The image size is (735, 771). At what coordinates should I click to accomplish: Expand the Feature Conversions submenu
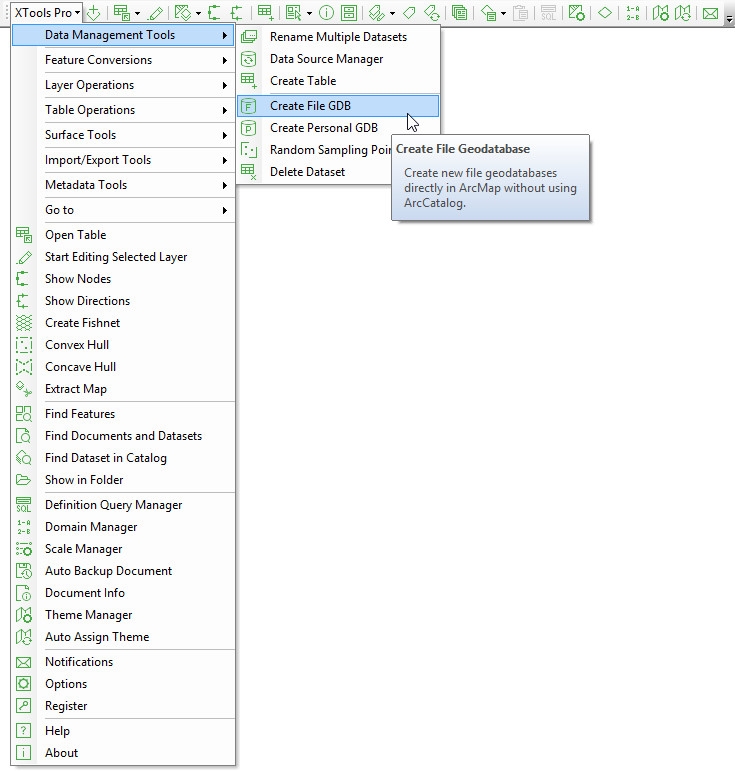[123, 60]
